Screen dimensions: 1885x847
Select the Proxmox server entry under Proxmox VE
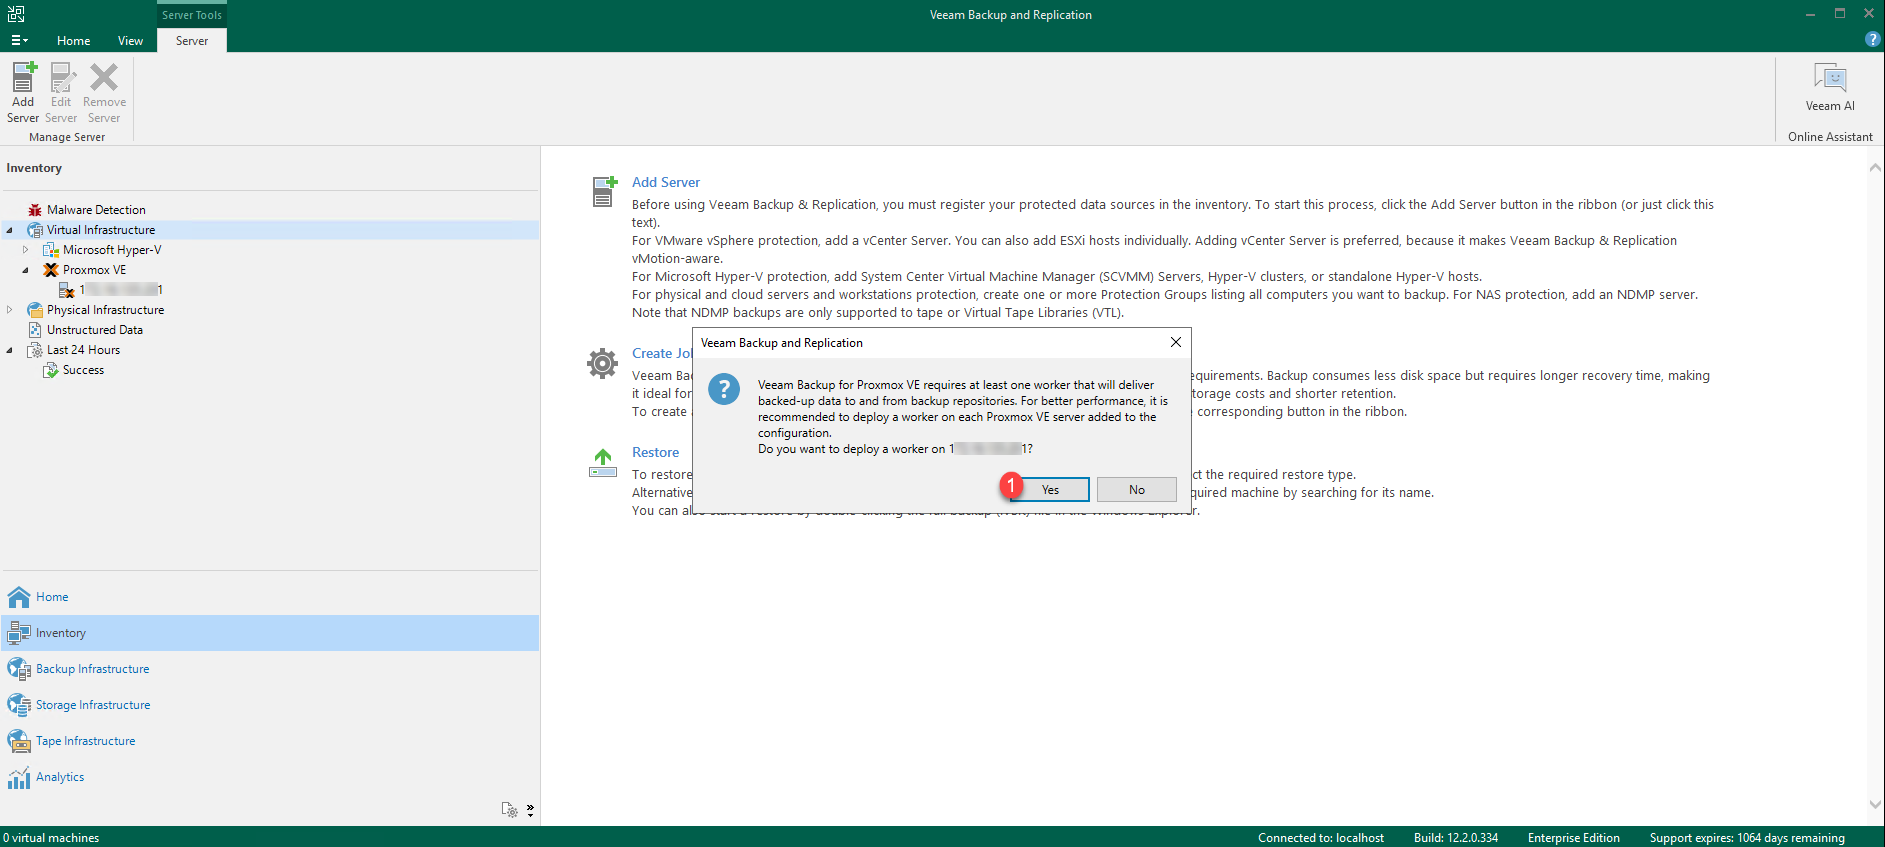(x=121, y=290)
